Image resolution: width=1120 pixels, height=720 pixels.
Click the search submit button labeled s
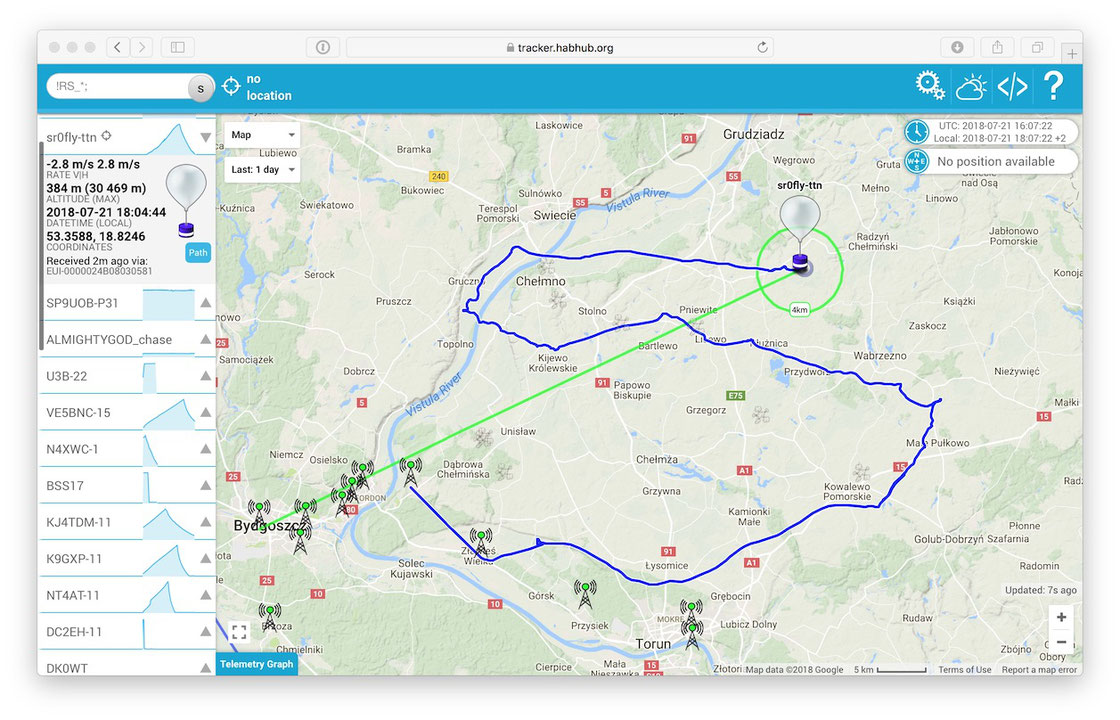(x=201, y=88)
